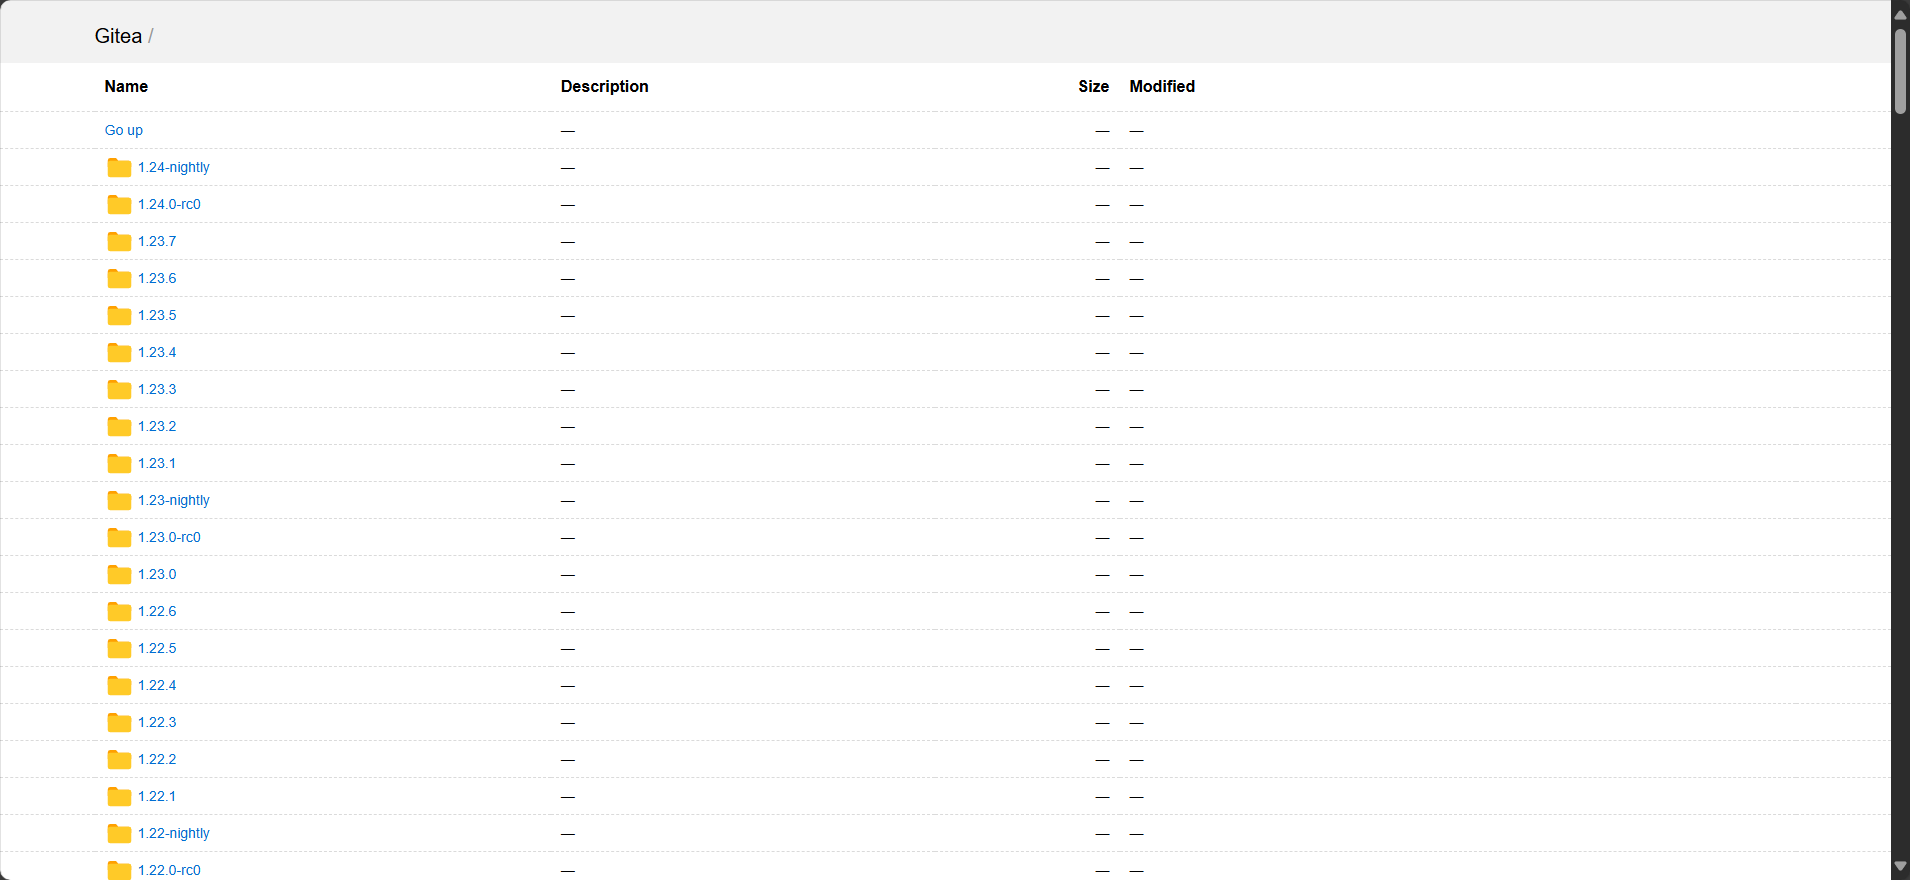Click the 1.23-nightly folder icon
The image size is (1910, 880).
(119, 501)
